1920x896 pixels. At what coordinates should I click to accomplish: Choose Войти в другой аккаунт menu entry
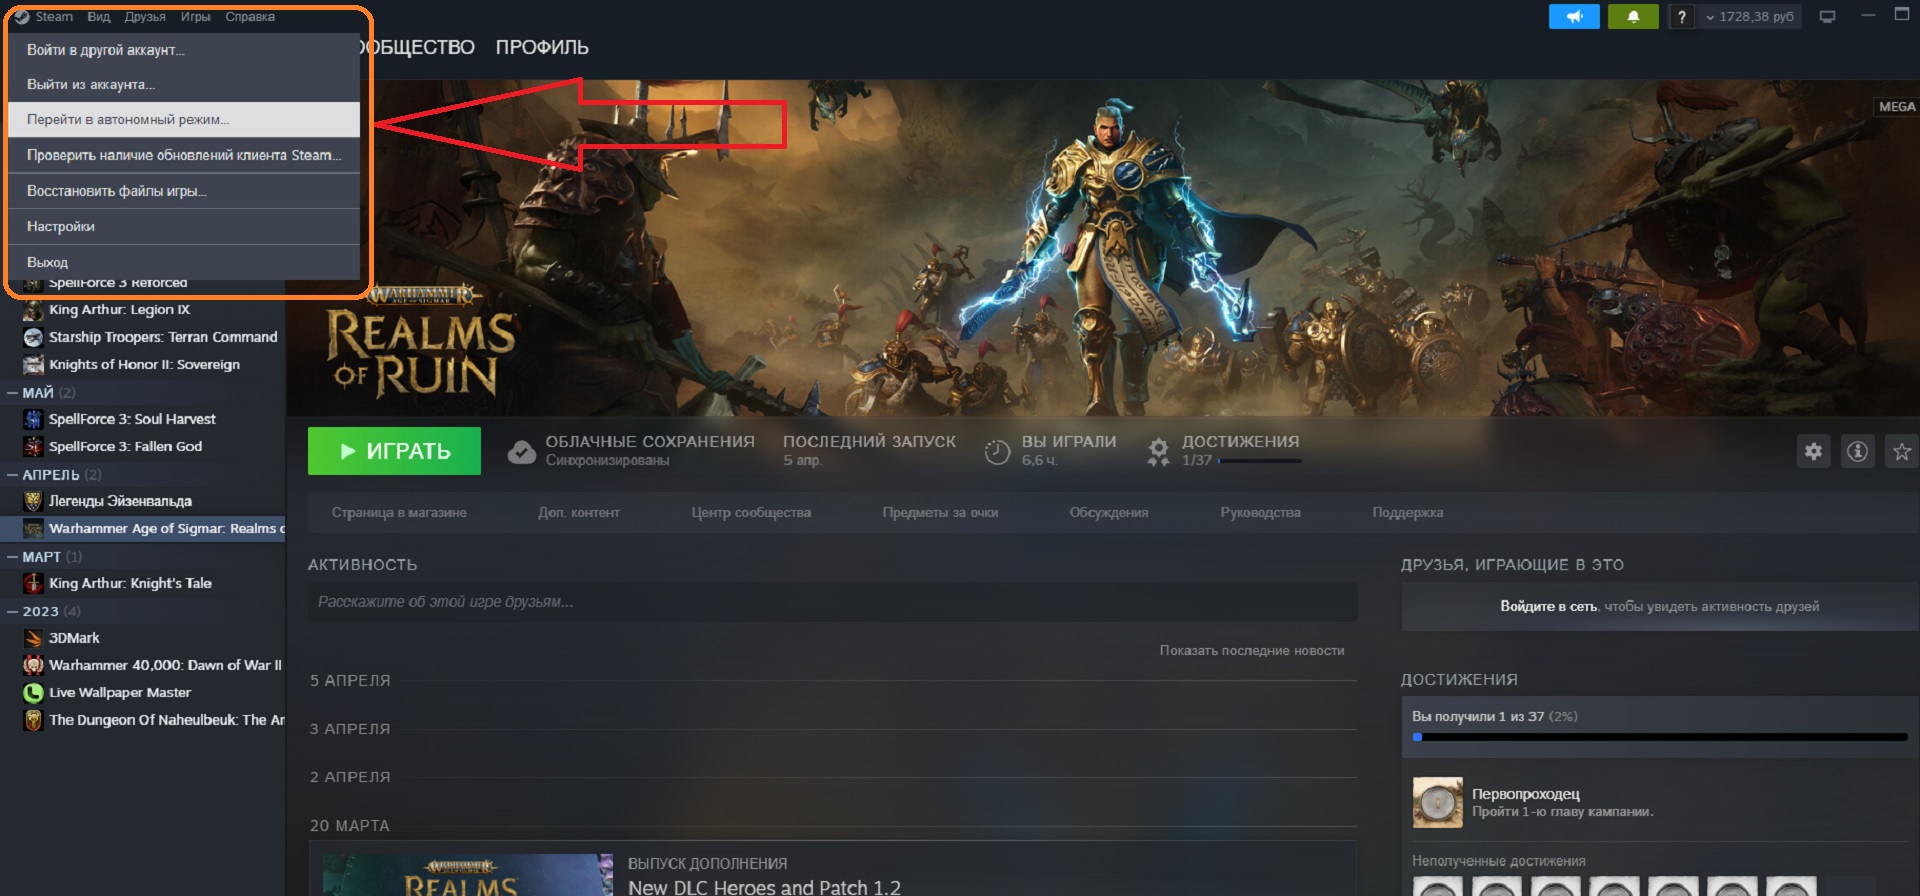pos(183,50)
